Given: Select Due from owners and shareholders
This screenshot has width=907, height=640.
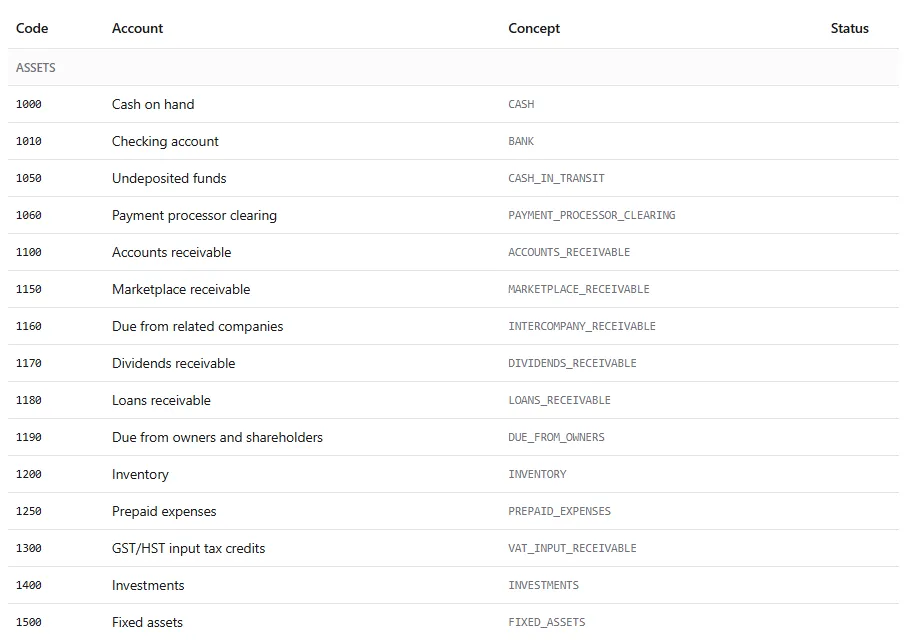Looking at the screenshot, I should tap(217, 437).
